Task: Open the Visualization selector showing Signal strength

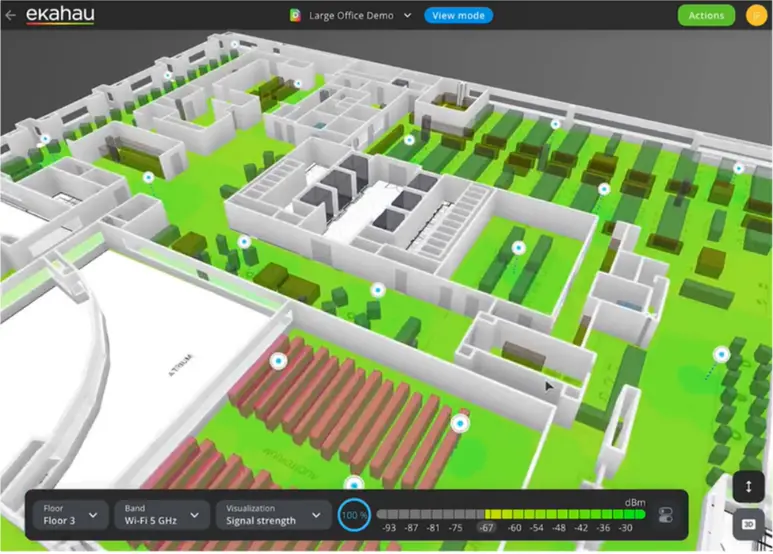Action: pyautogui.click(x=274, y=515)
